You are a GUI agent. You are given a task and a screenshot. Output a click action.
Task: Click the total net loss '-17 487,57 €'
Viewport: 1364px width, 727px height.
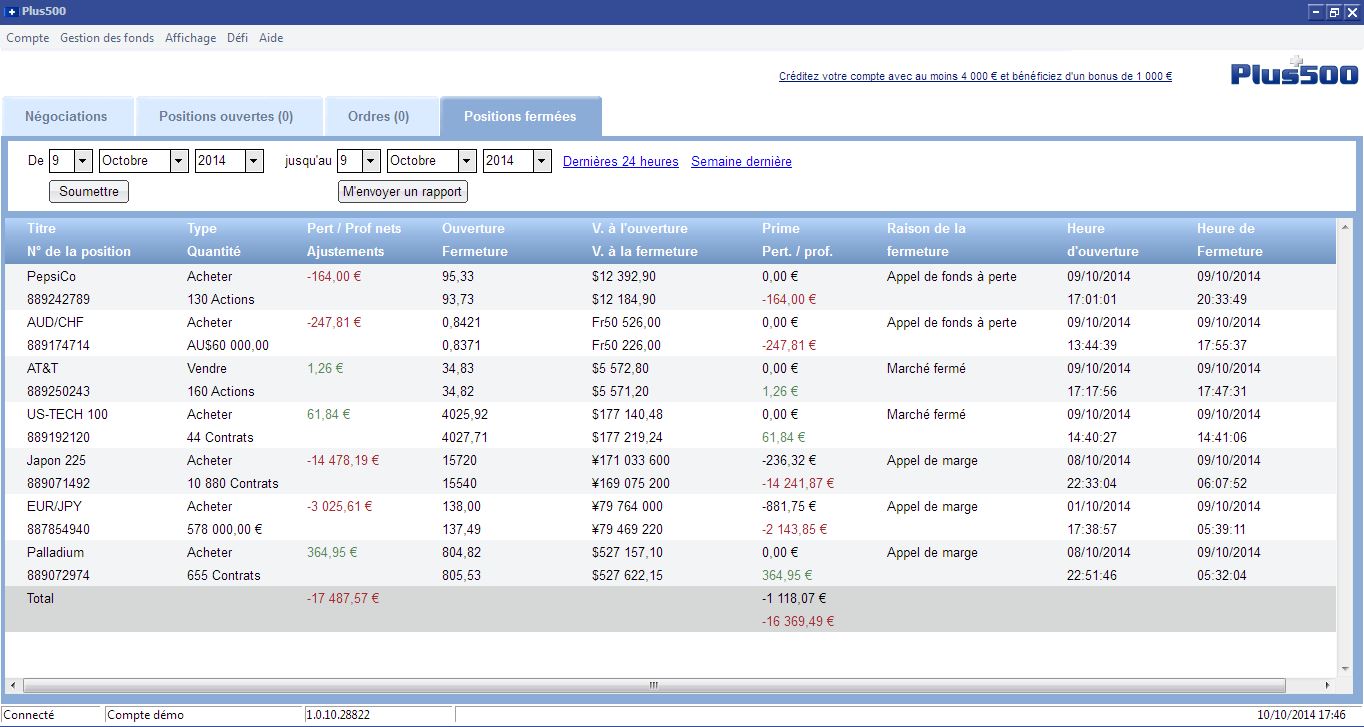[343, 598]
